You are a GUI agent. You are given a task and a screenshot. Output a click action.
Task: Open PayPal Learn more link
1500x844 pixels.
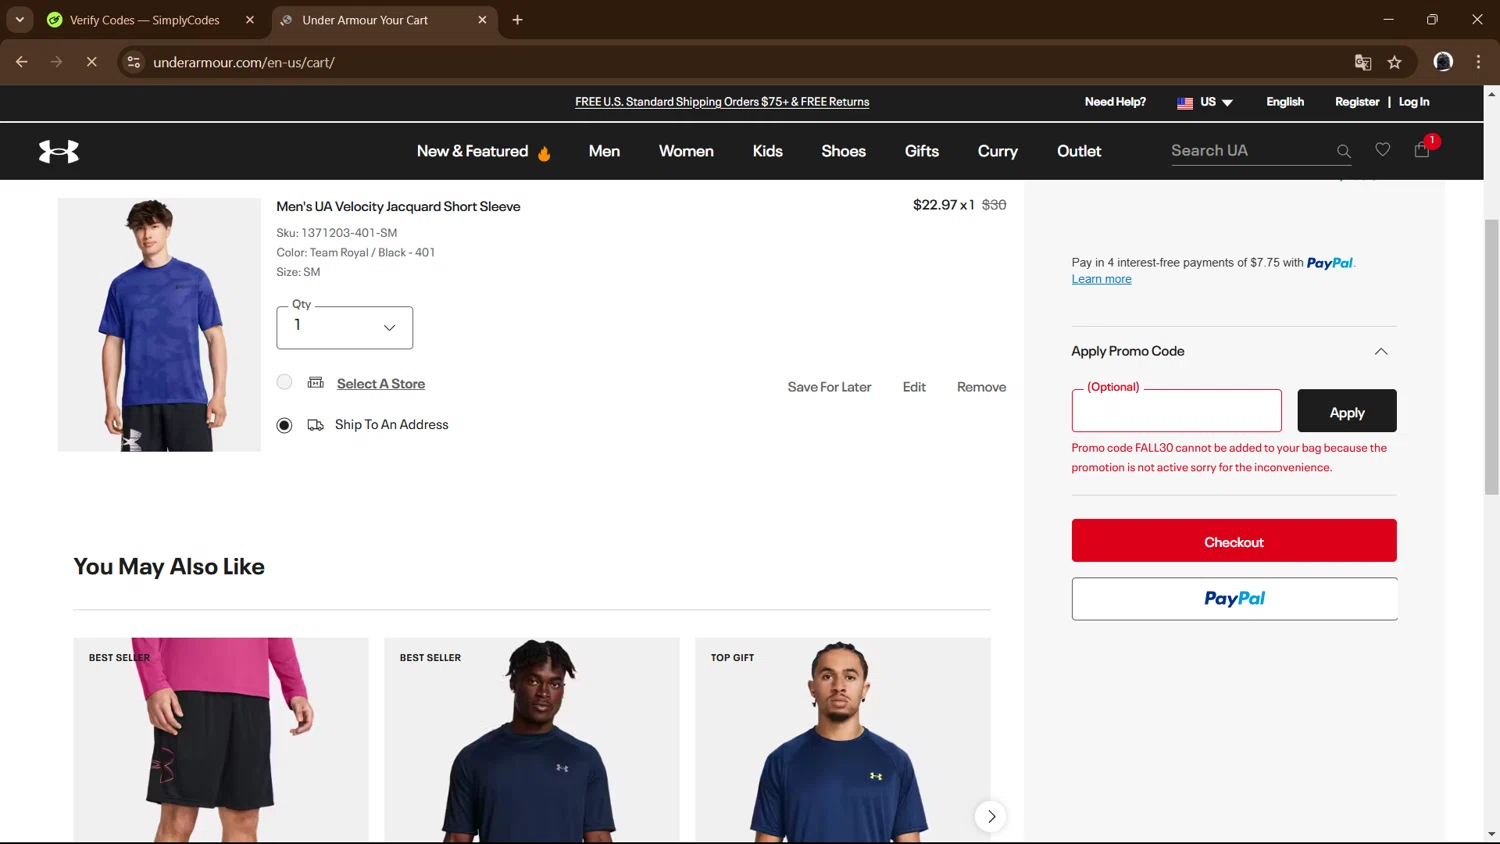[x=1101, y=279]
